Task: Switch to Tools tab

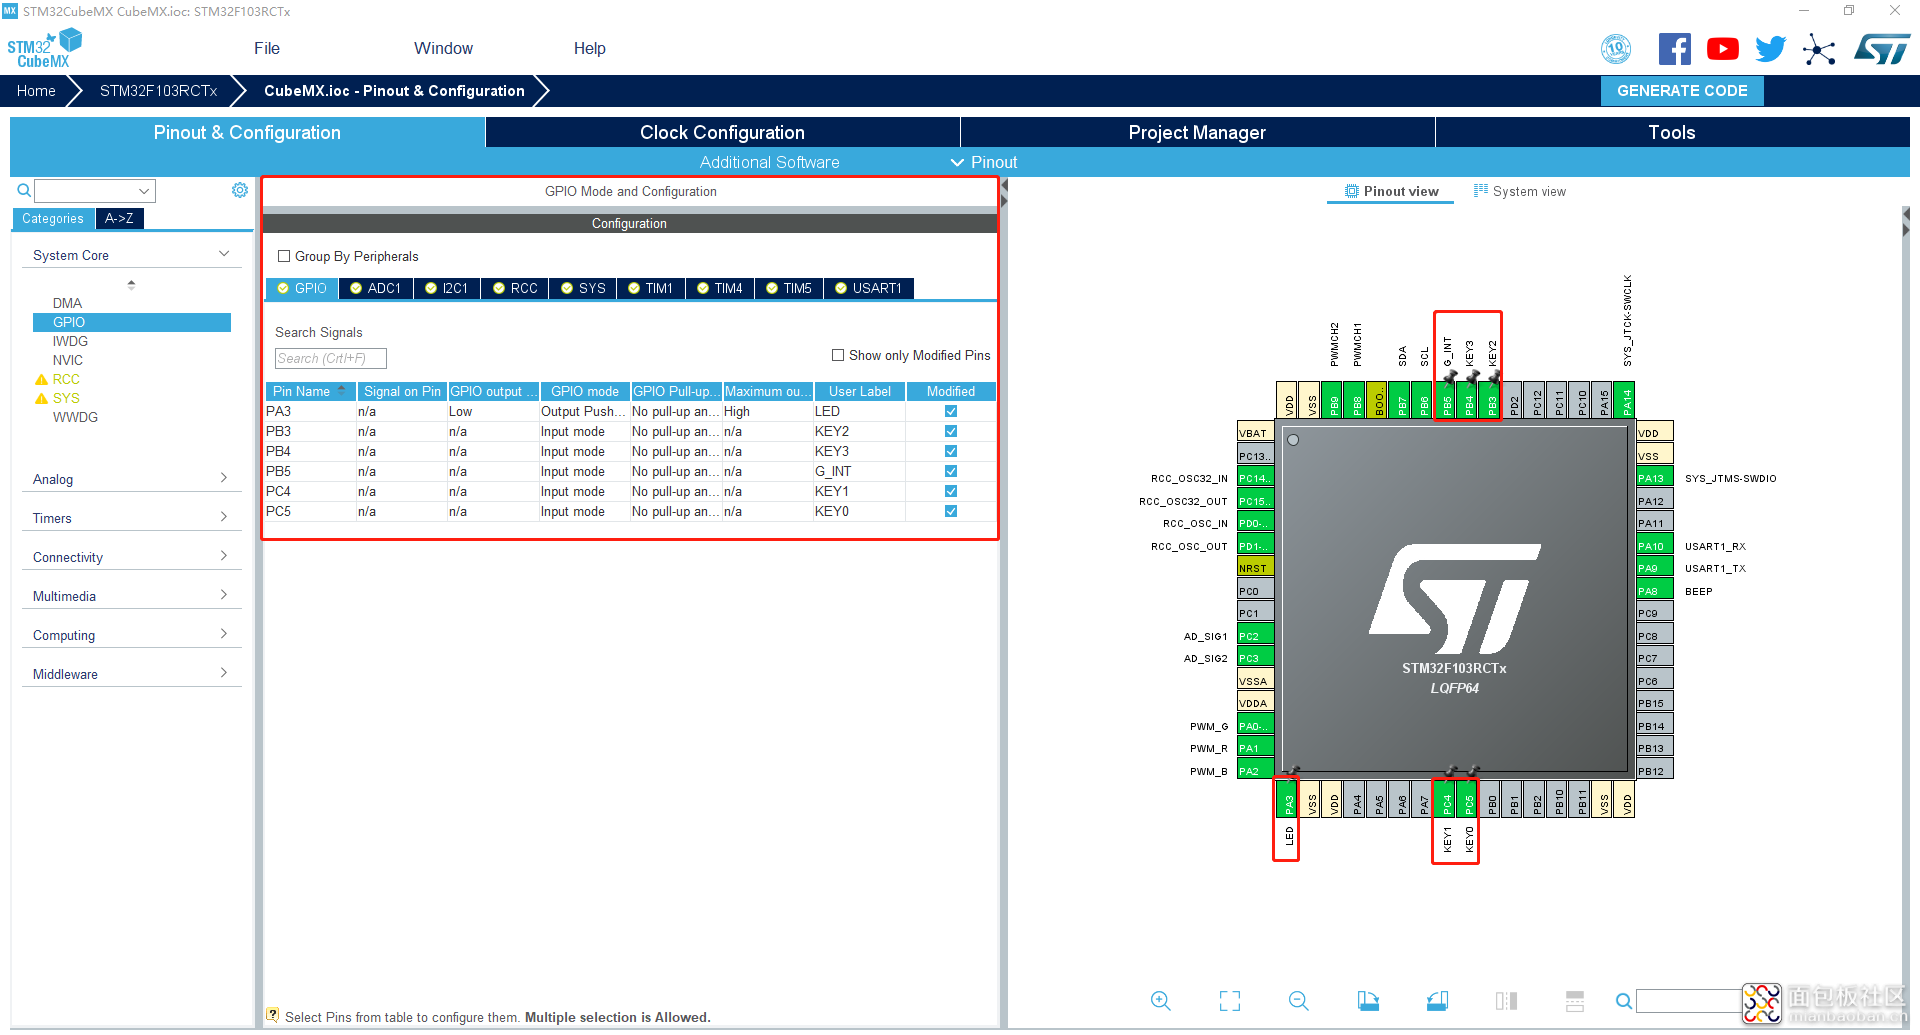Action: 1672,132
